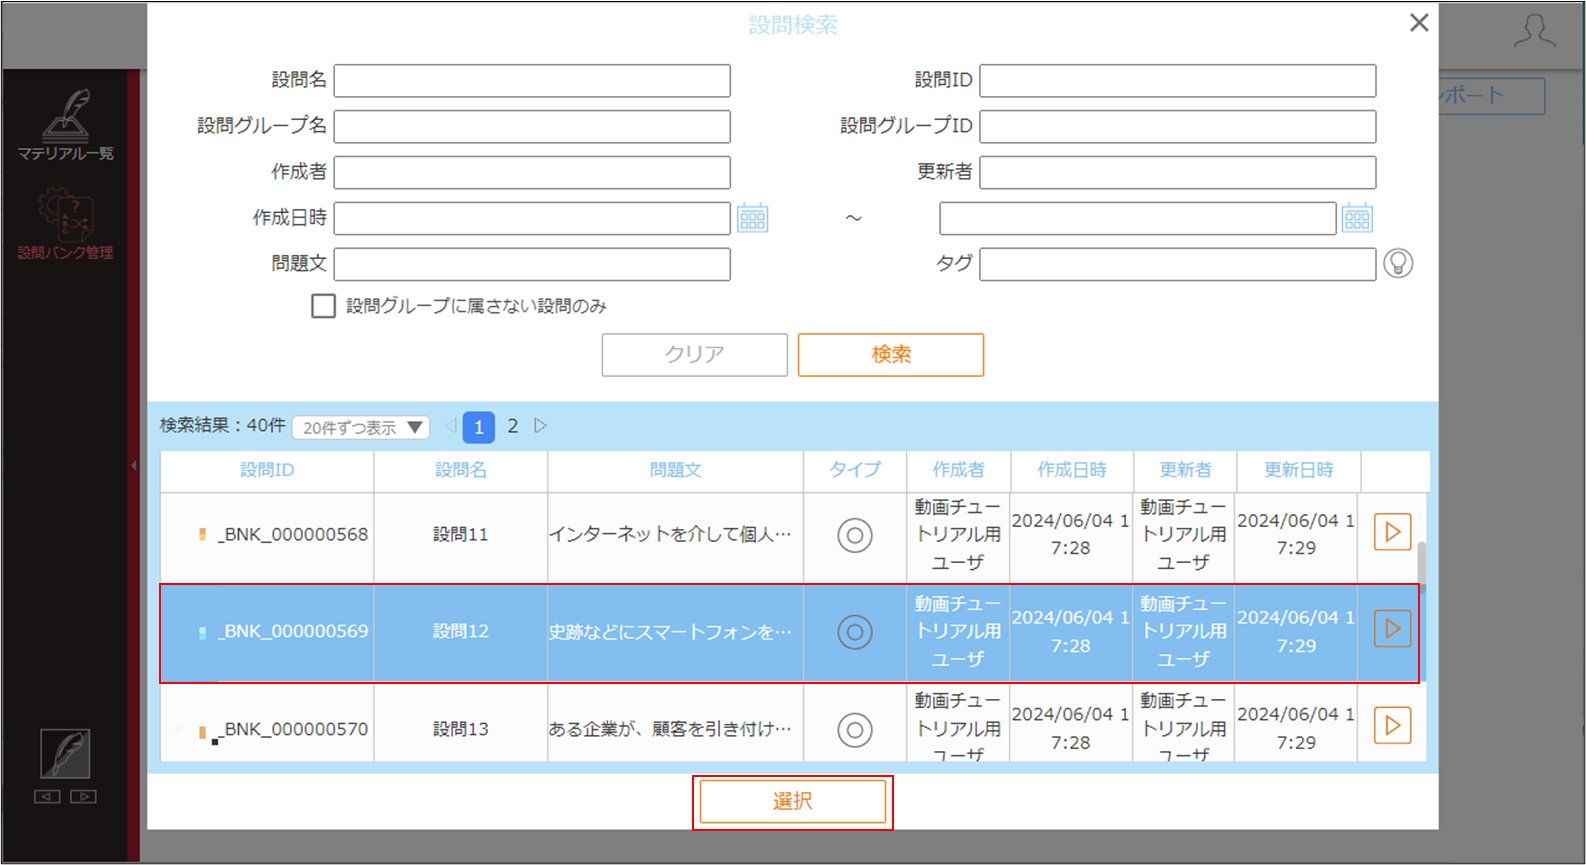Click question text インターネットを介して個人…
1586x865 pixels.
[670, 535]
